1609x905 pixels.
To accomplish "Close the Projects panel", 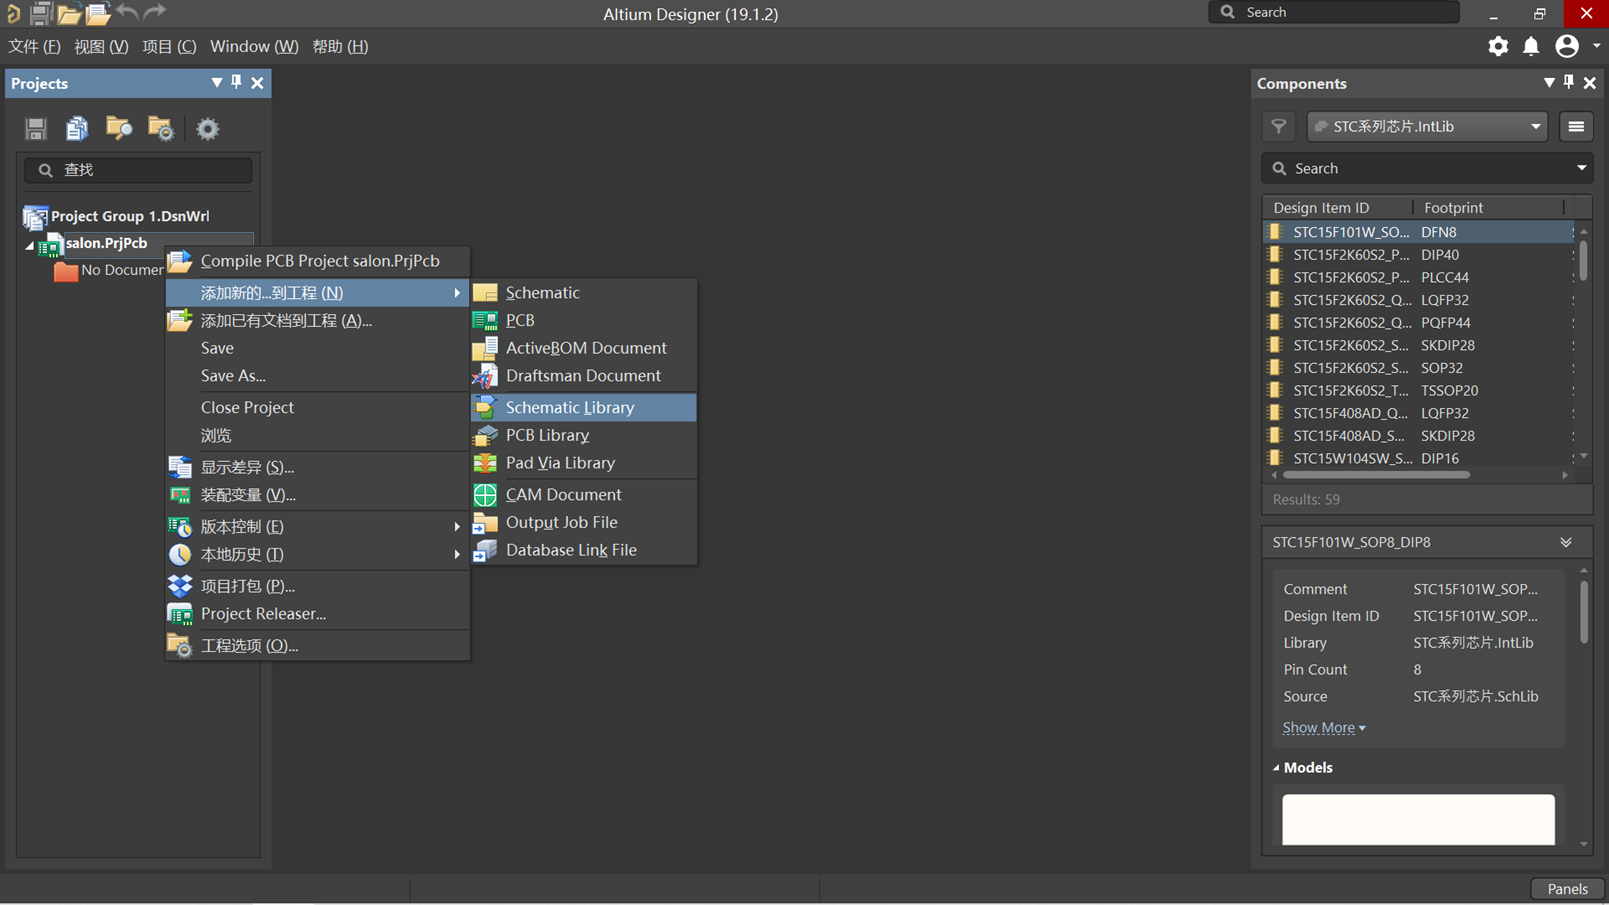I will coord(257,83).
